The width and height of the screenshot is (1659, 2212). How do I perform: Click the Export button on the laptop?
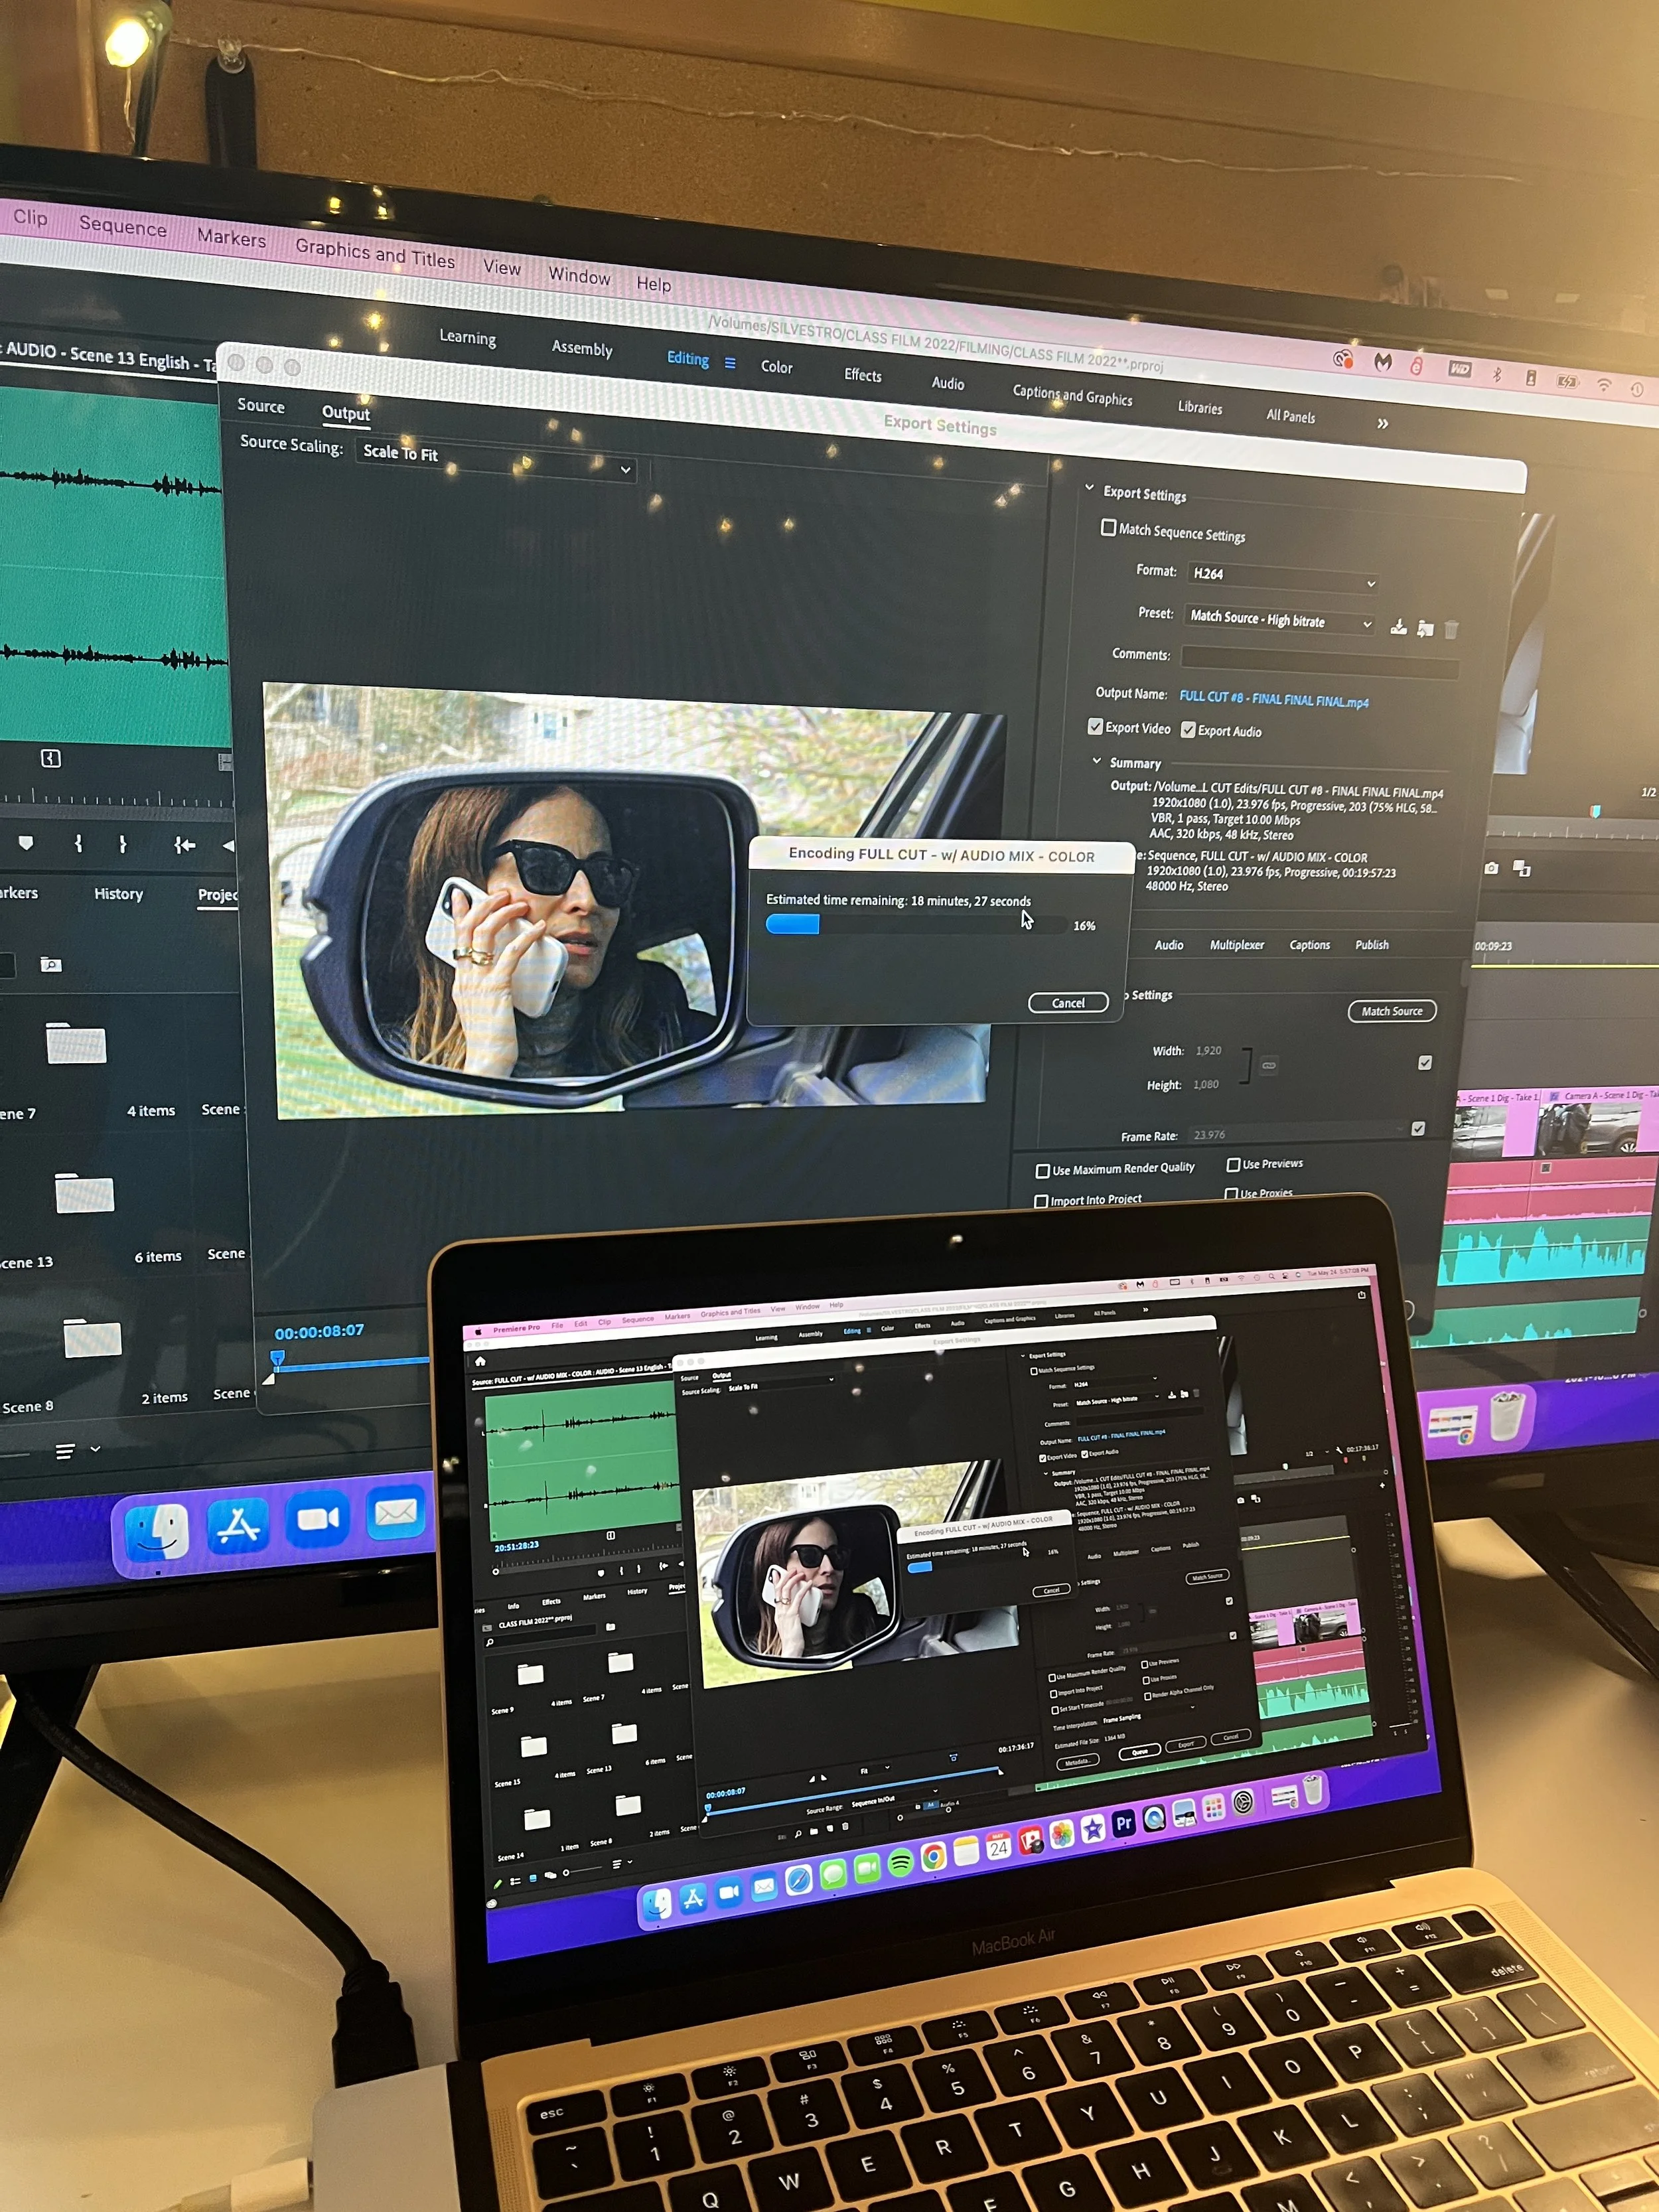tap(1186, 1745)
